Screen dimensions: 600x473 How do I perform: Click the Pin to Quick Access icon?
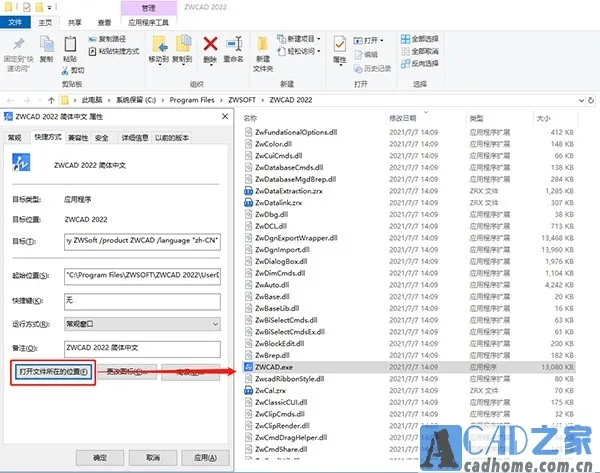(18, 44)
